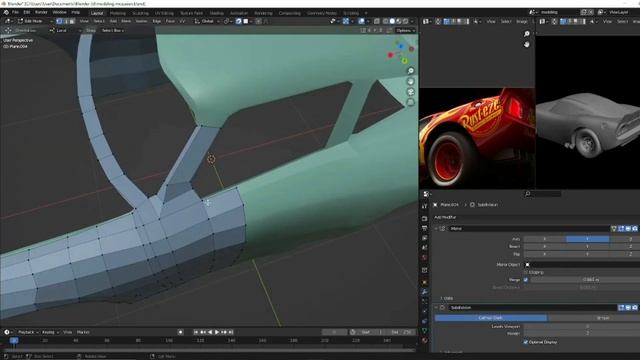Toggle snapping magnet icon
640x360 pixels.
pyautogui.click(x=238, y=21)
